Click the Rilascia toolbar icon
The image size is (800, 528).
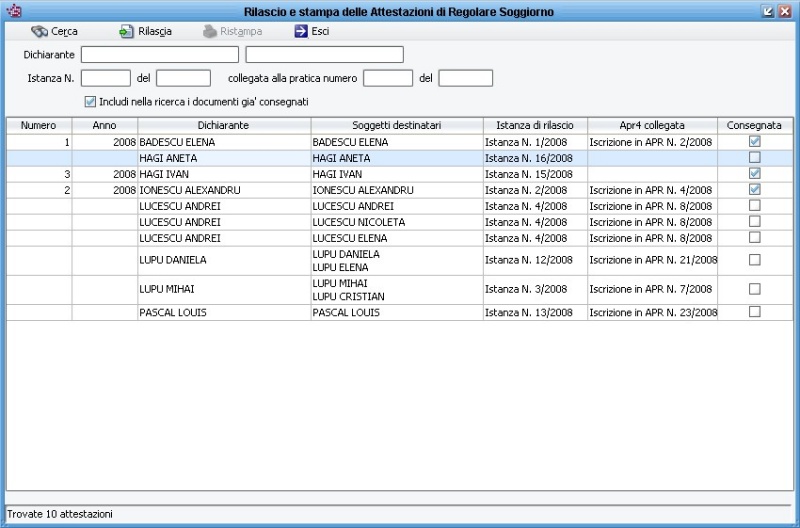[127, 31]
